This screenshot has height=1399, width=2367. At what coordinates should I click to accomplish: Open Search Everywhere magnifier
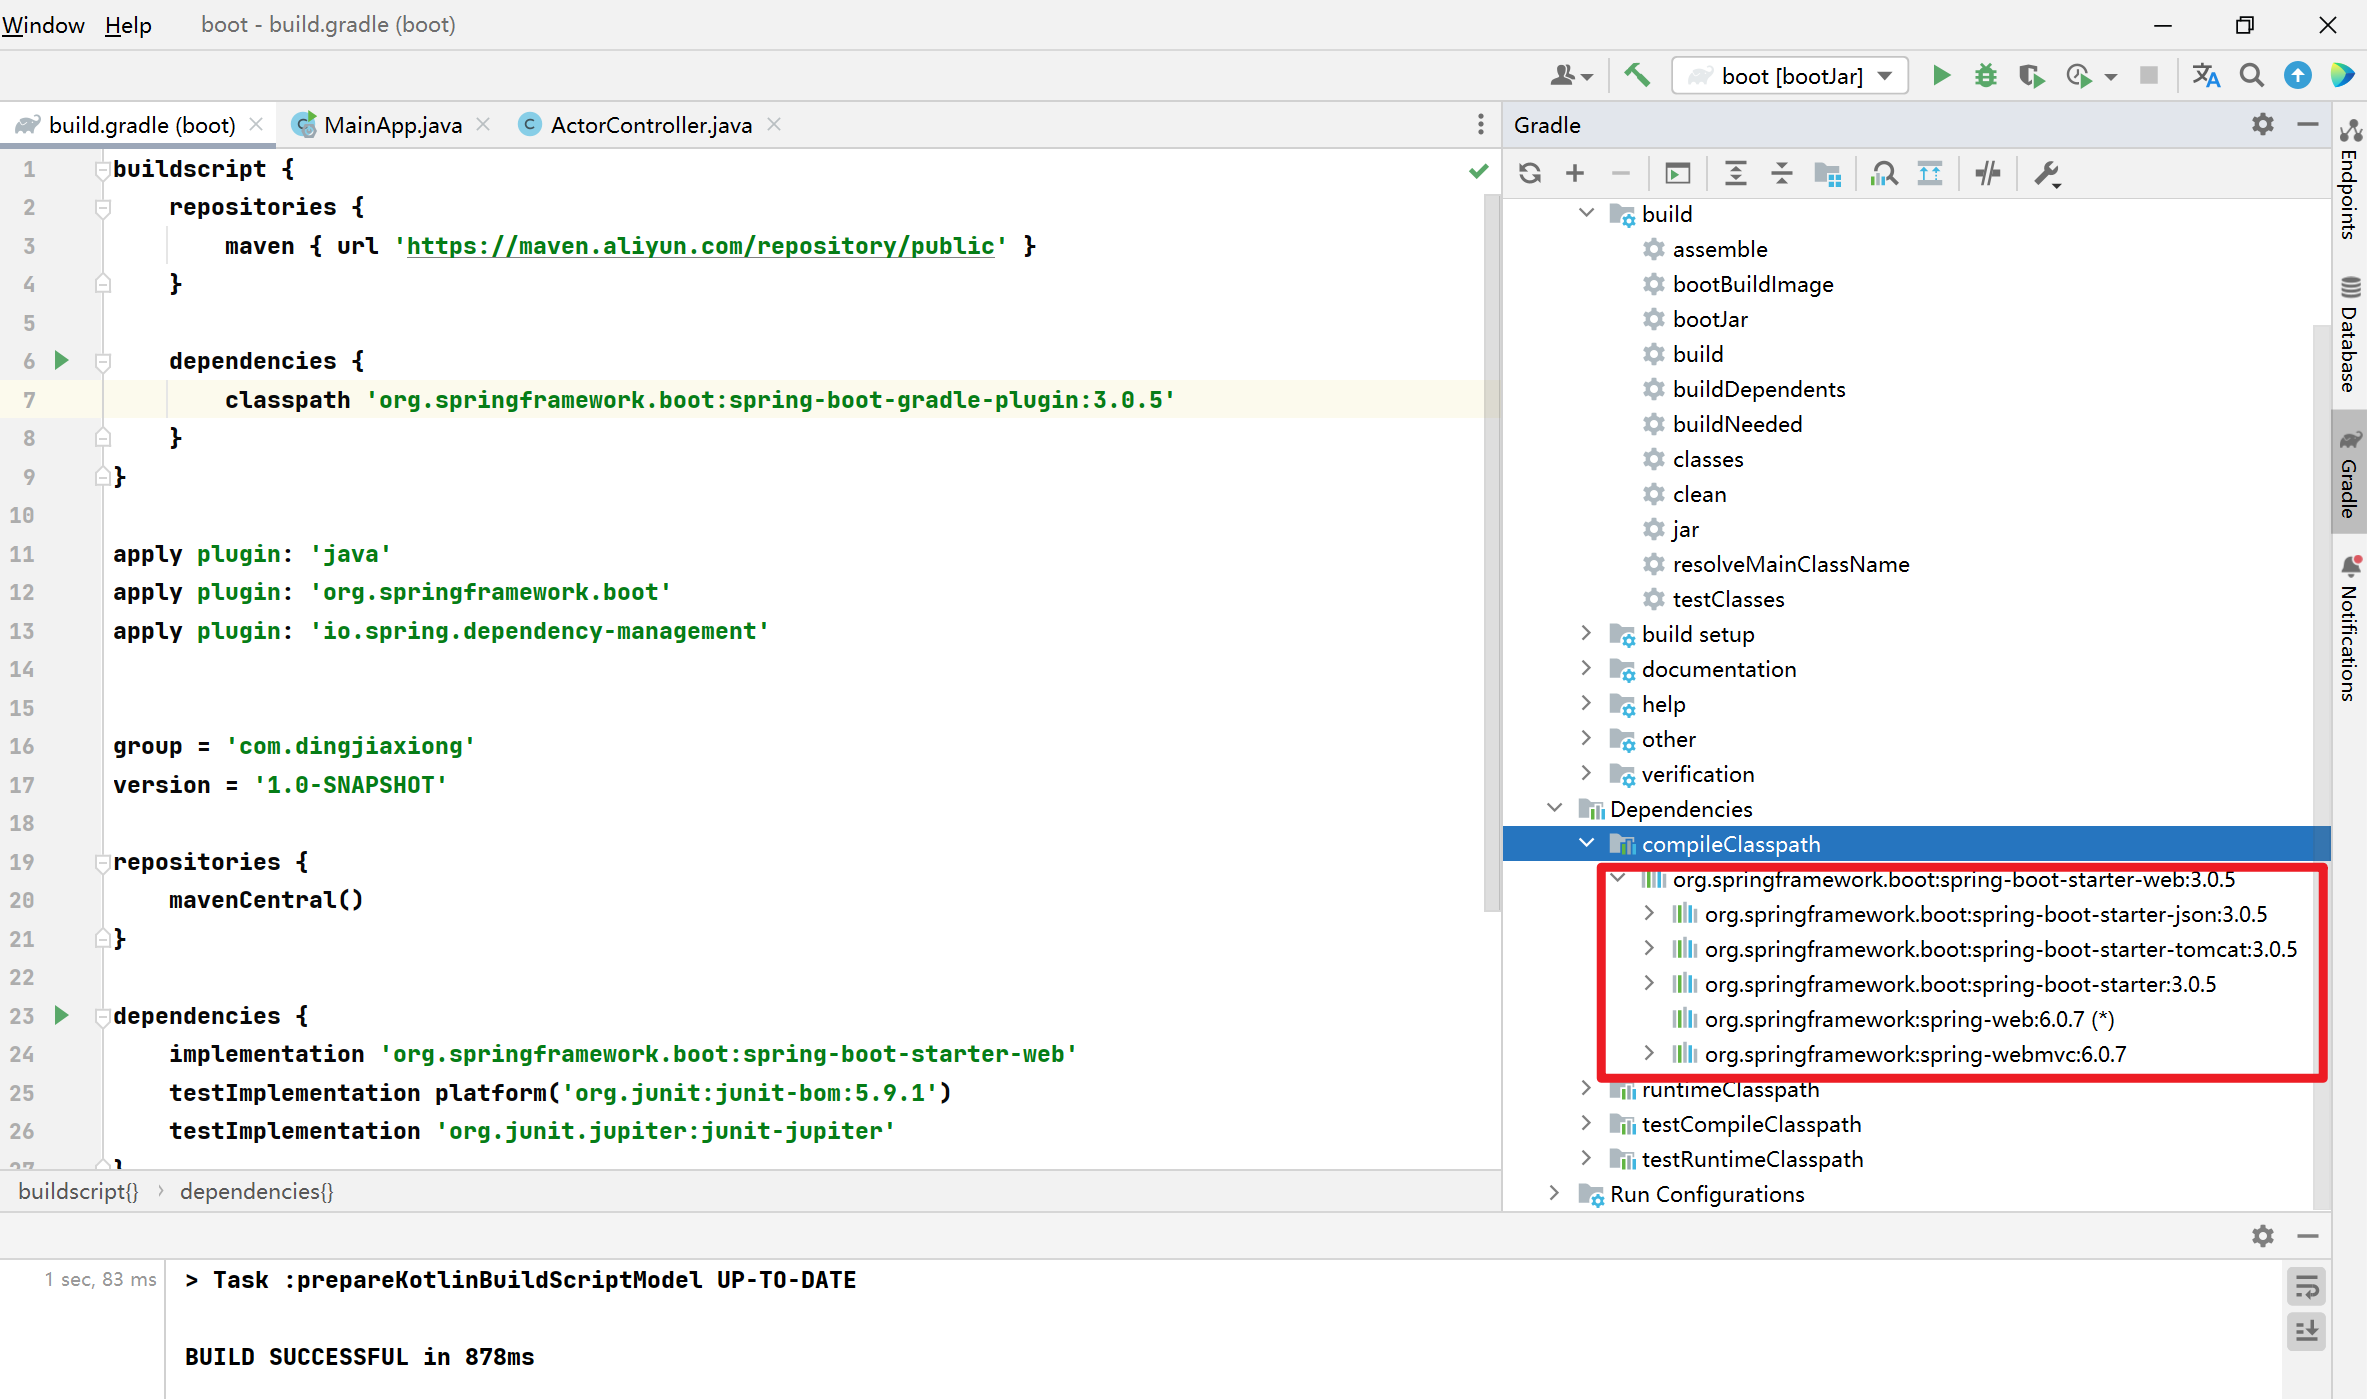(x=2252, y=75)
